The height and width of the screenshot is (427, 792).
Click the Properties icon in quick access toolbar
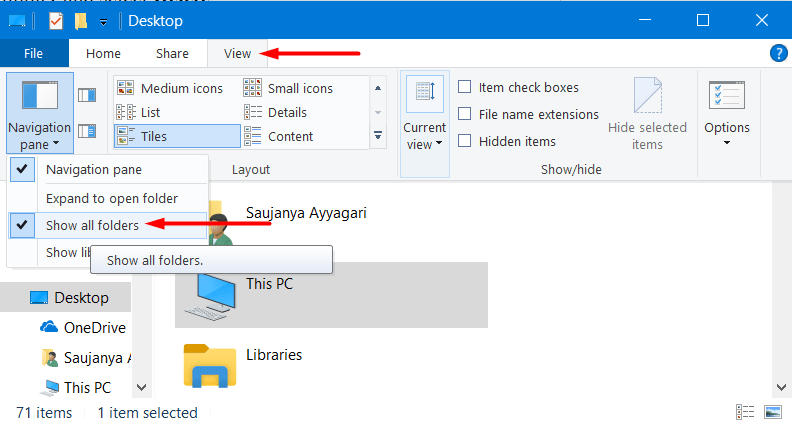click(x=56, y=20)
